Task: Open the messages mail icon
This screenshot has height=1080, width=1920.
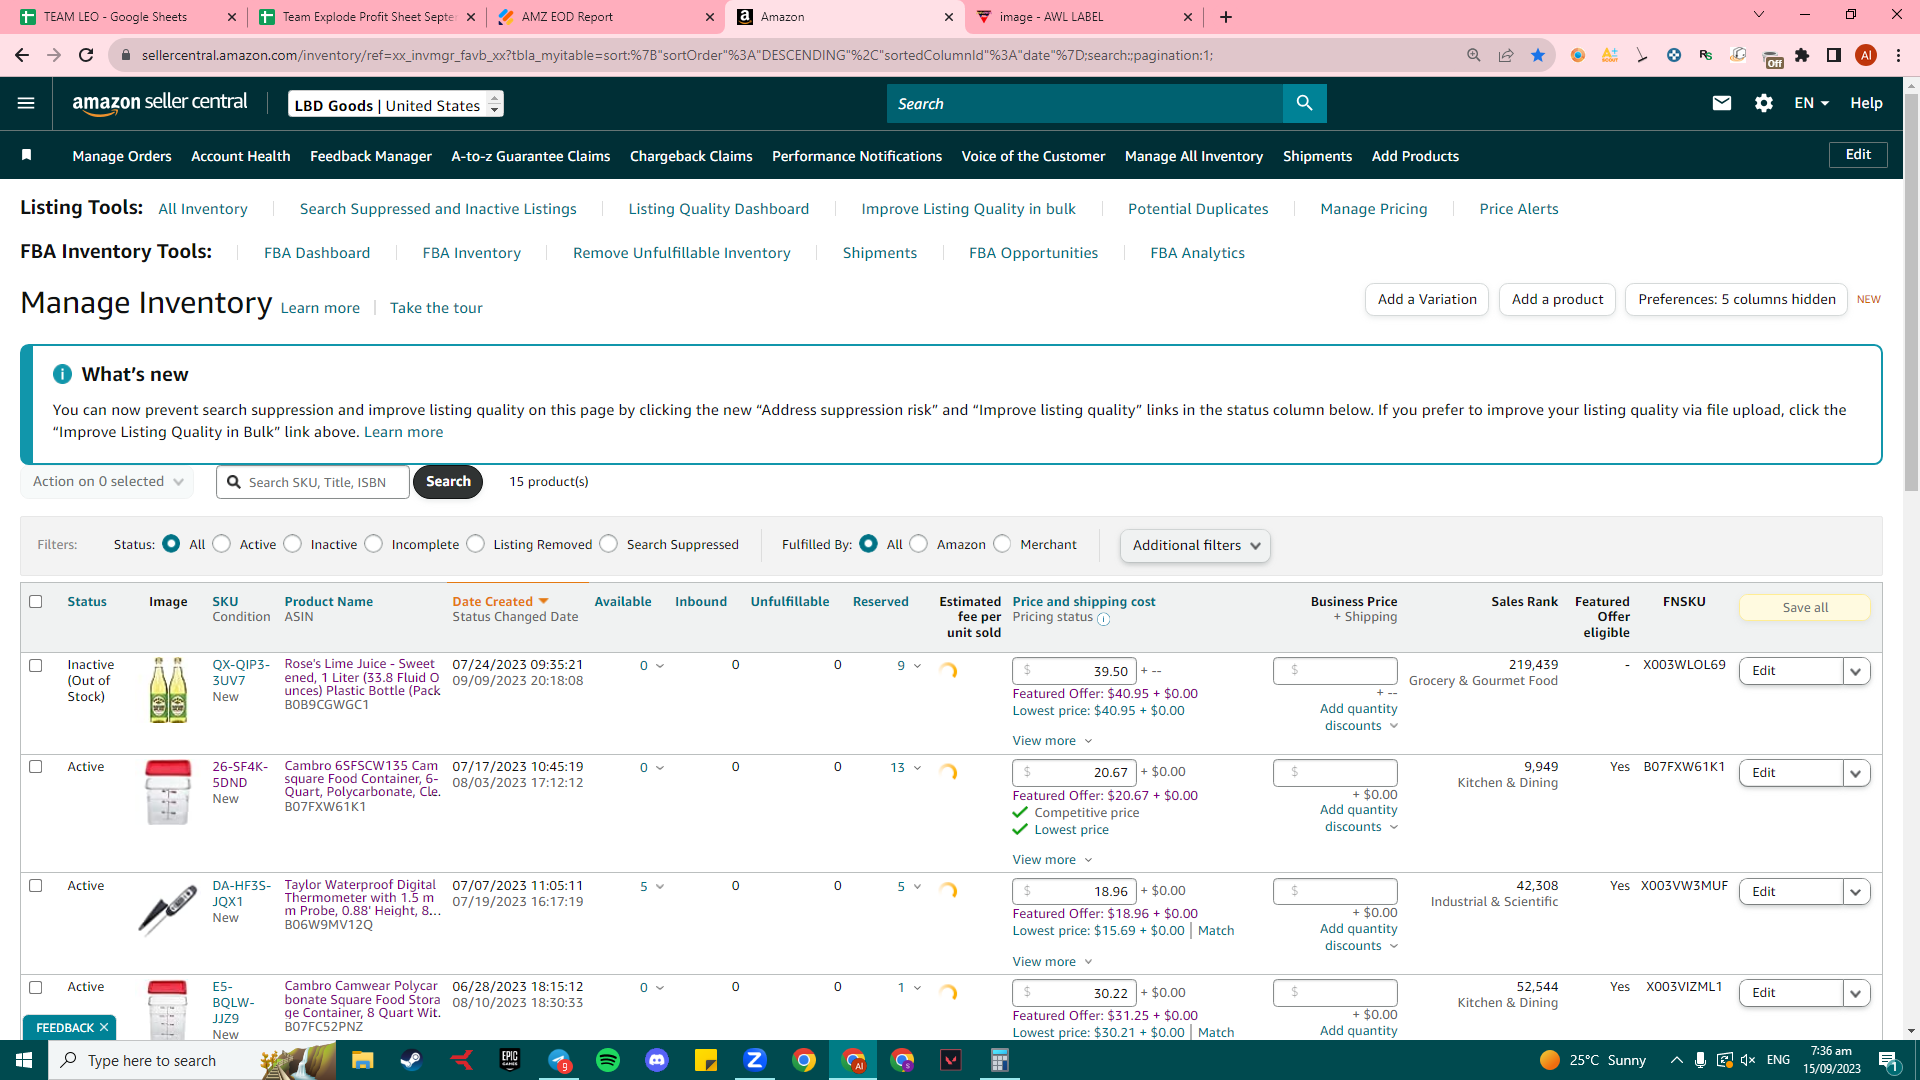Action: click(x=1721, y=103)
